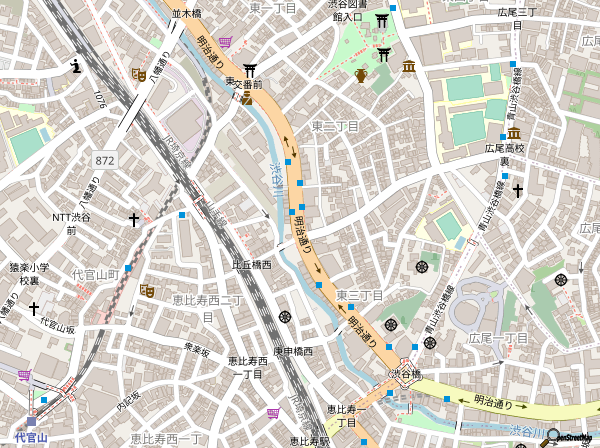Open the OpenStreetMap logo link
The image size is (600, 448).
click(x=567, y=439)
